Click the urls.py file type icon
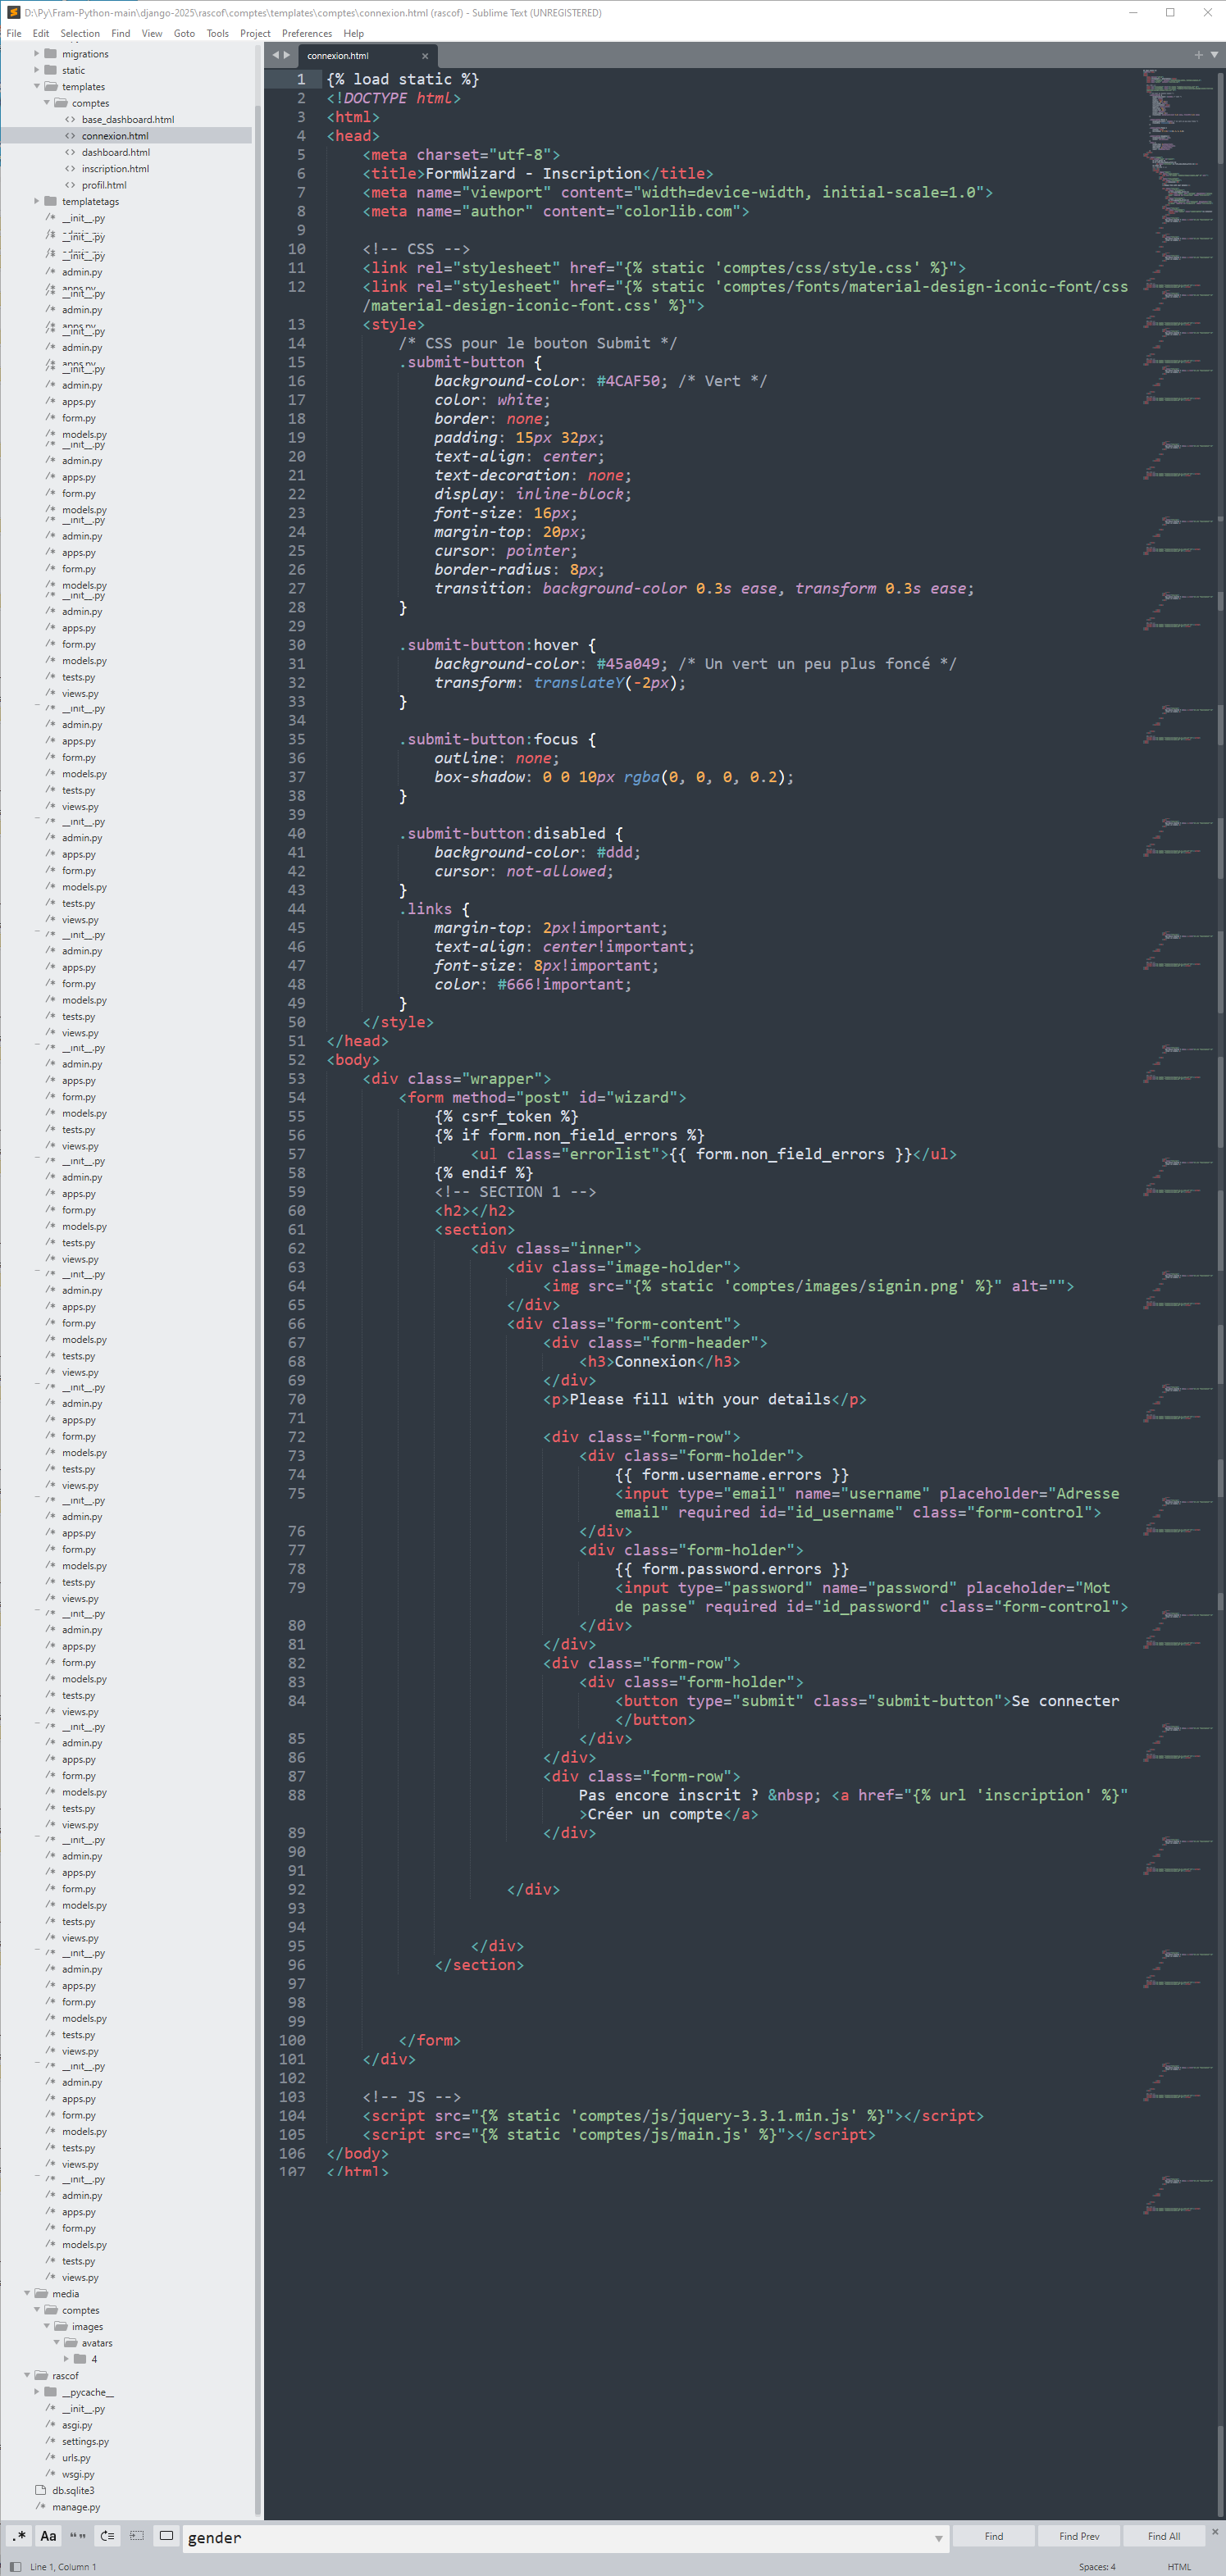This screenshot has width=1226, height=2576. tap(51, 2458)
